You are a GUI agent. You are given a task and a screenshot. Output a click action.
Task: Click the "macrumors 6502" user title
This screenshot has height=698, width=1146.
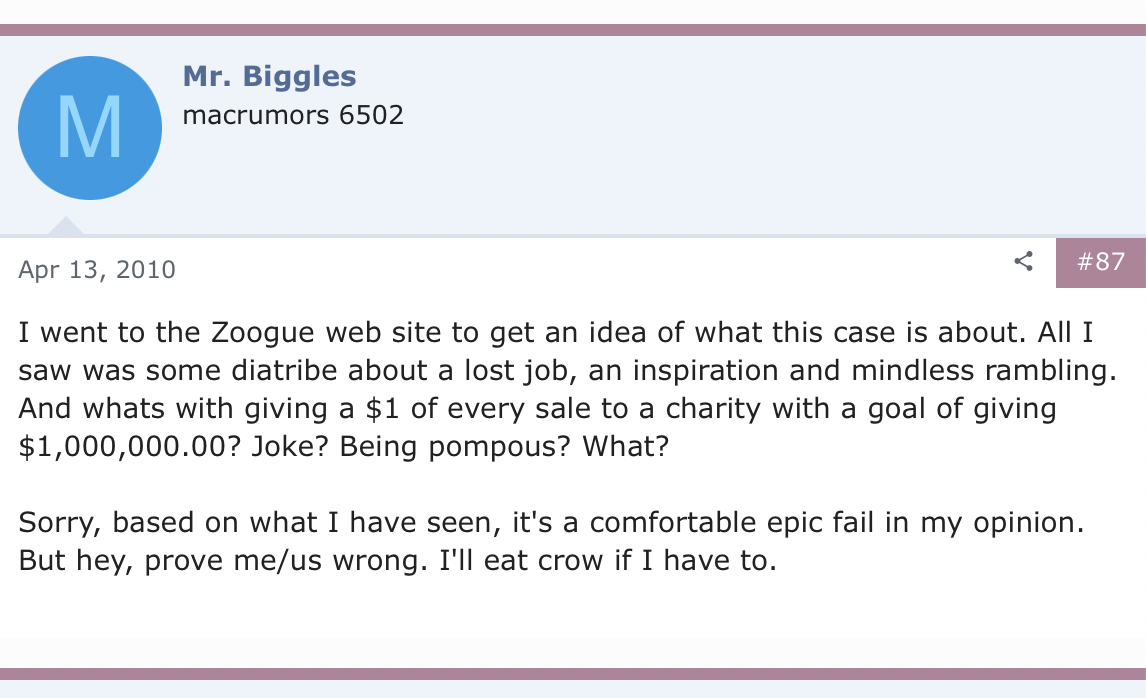(x=293, y=115)
